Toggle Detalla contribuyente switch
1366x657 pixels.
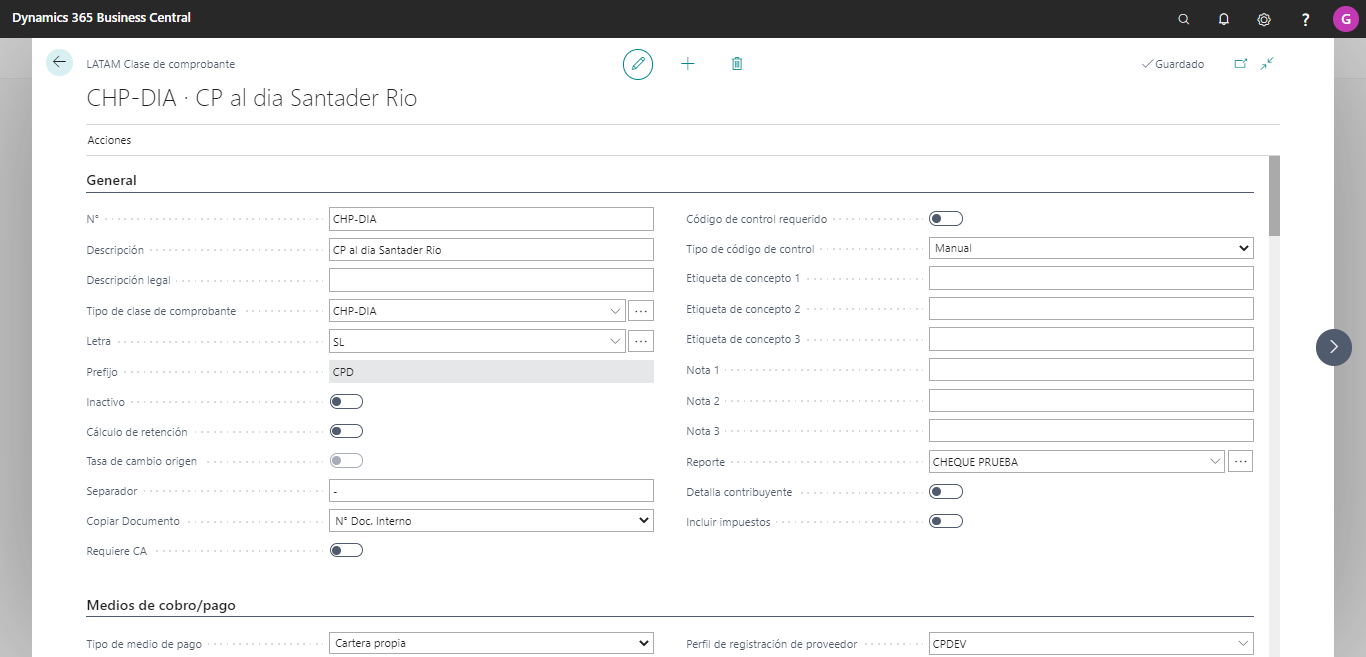[x=946, y=492]
